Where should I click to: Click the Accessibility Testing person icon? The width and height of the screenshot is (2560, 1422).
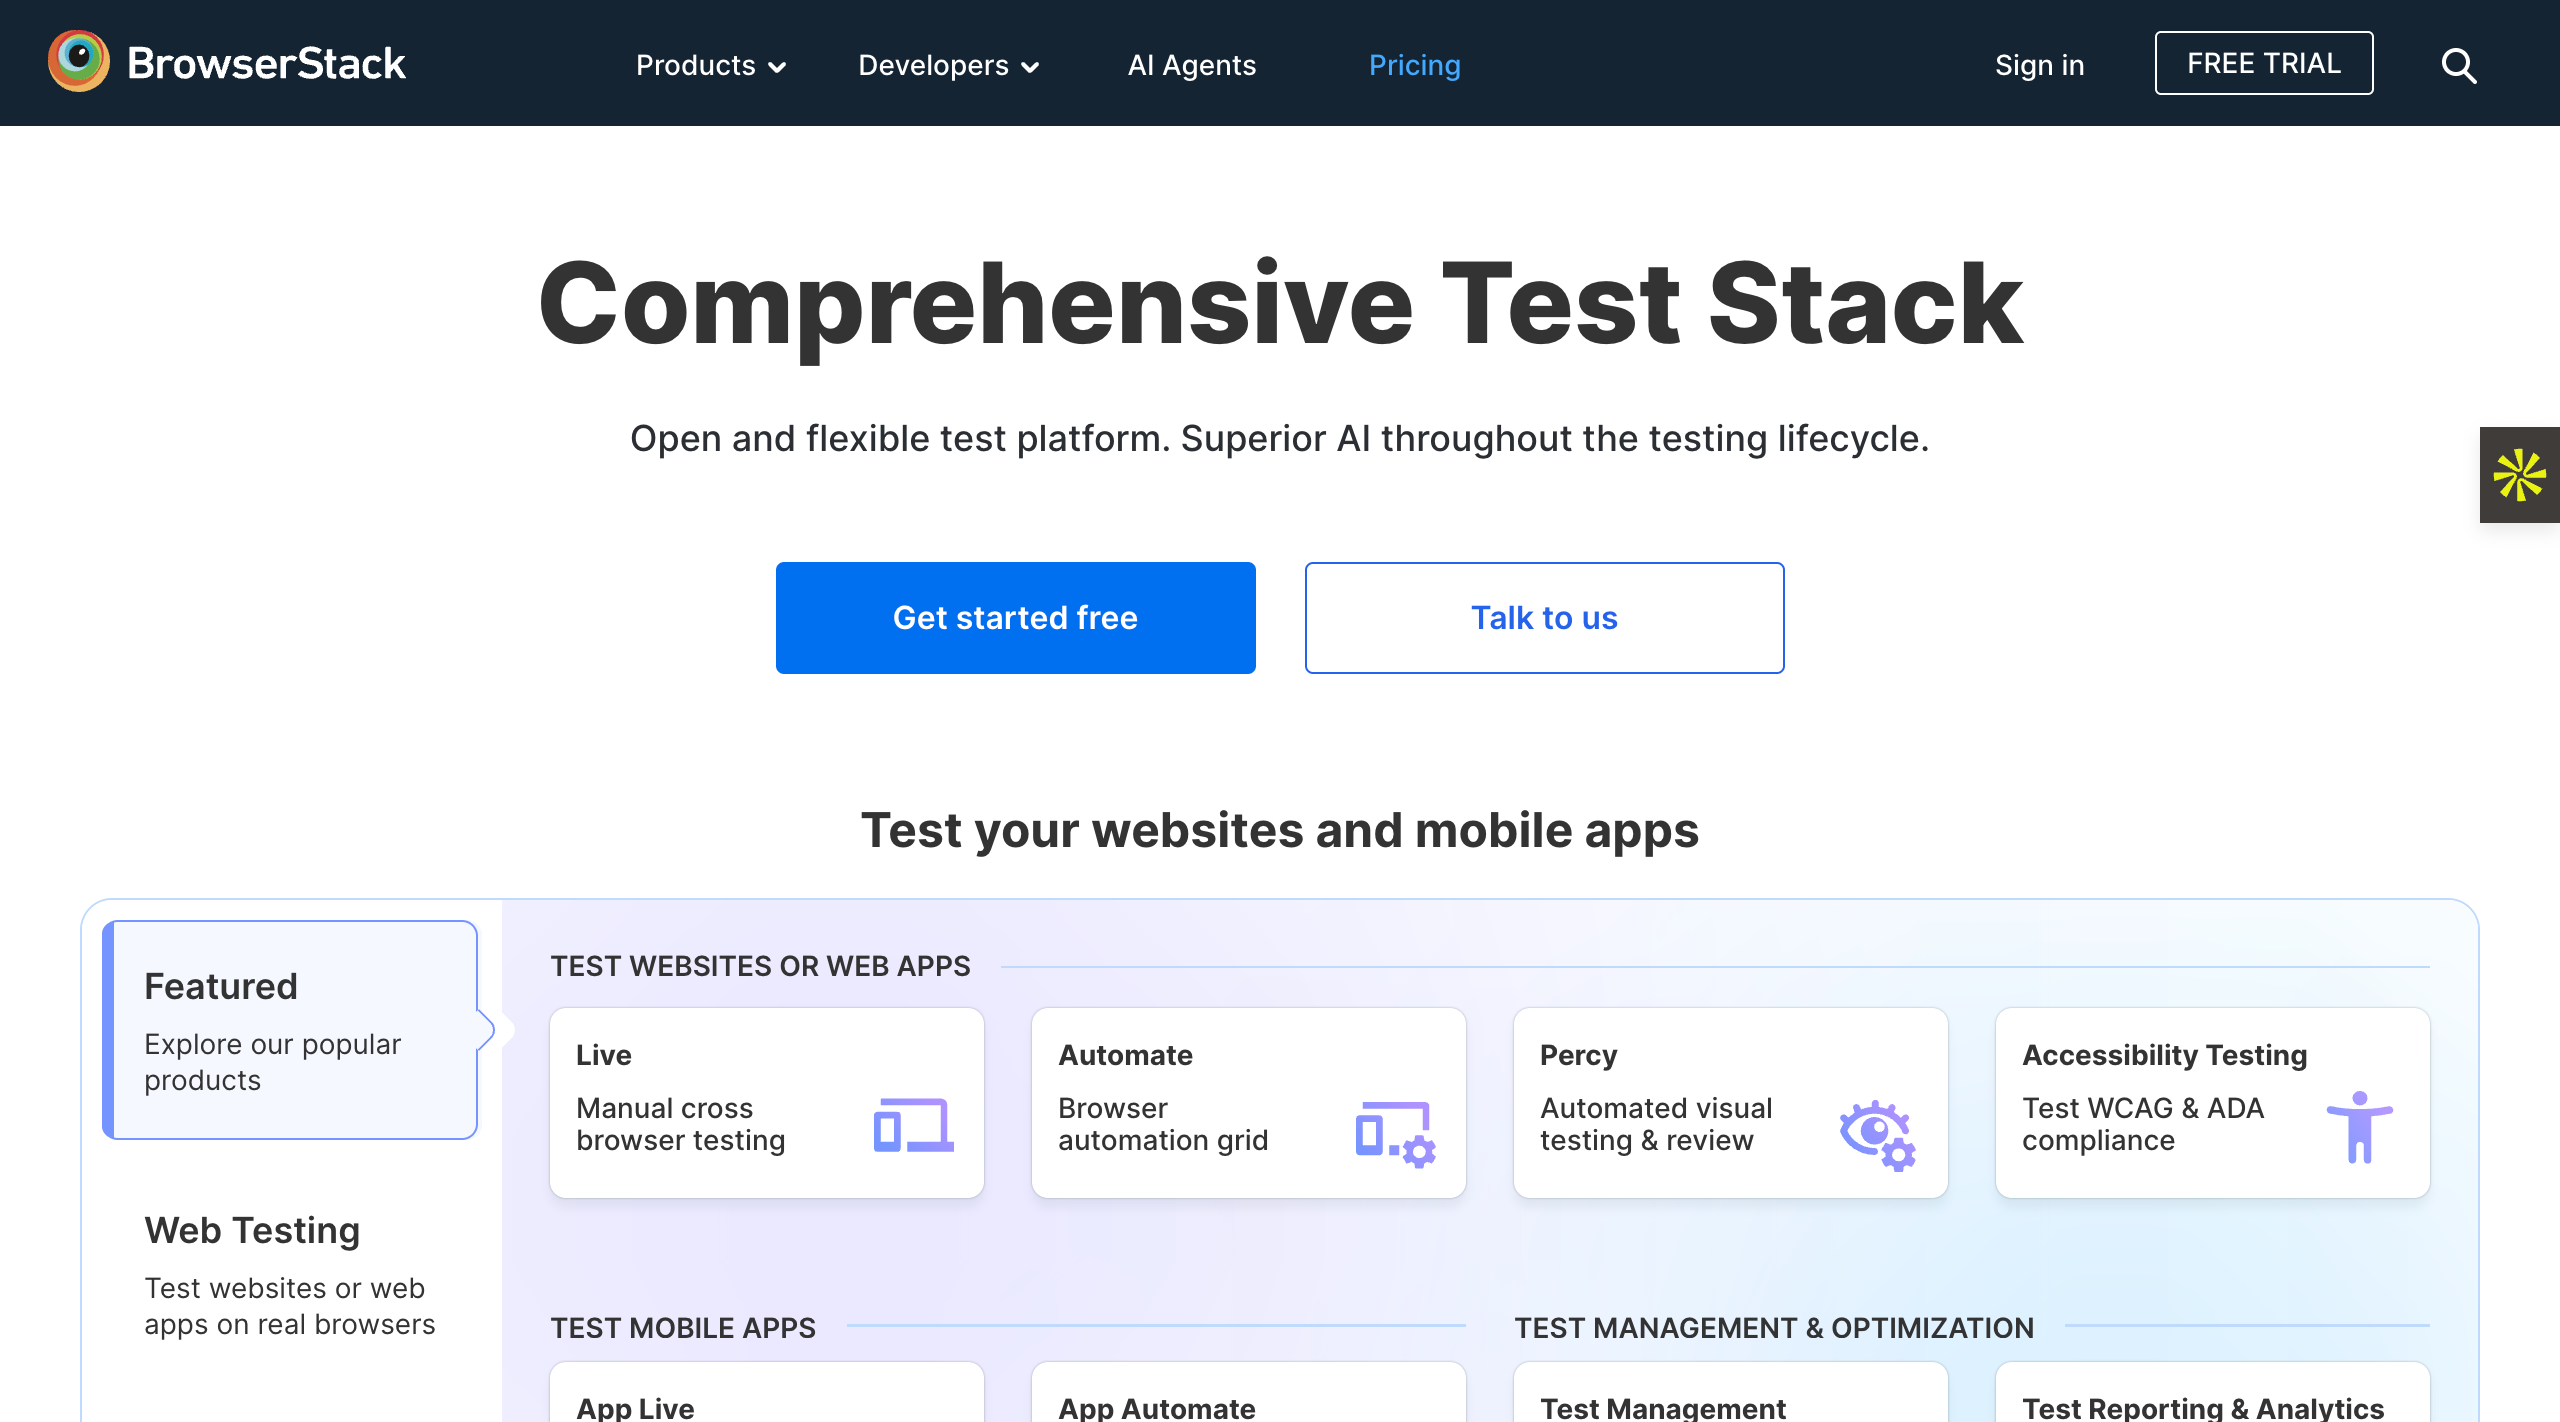coord(2359,1127)
